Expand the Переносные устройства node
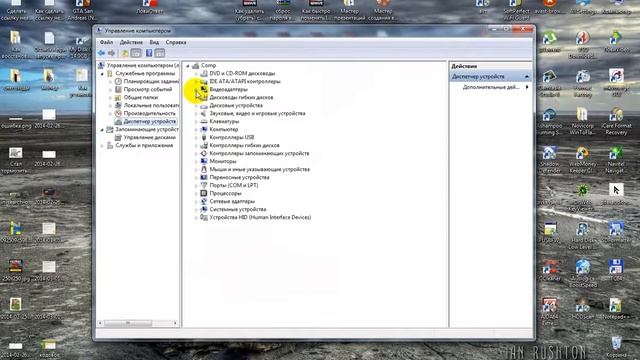 click(x=196, y=177)
